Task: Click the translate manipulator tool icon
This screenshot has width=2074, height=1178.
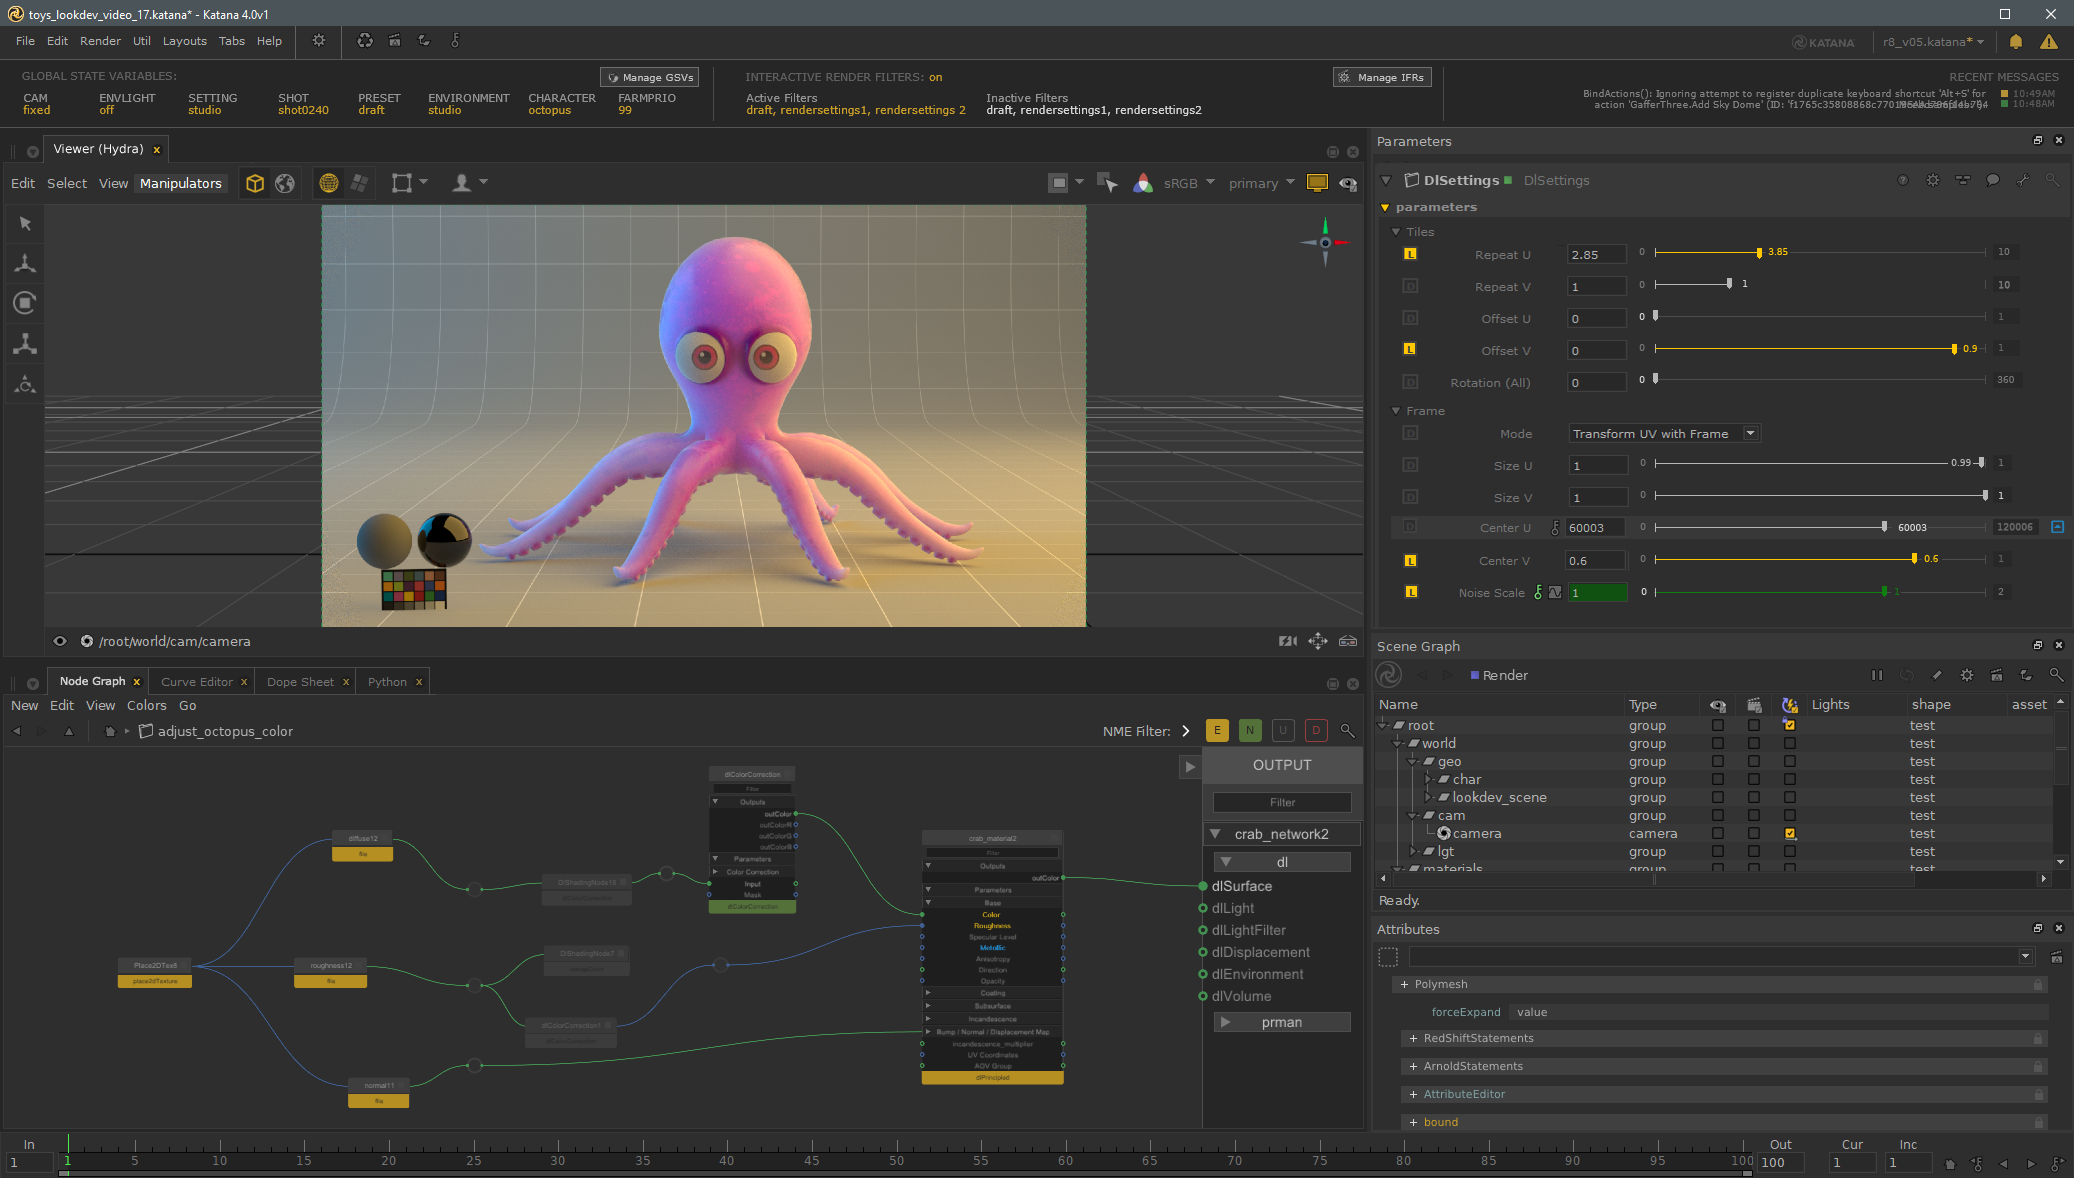Action: pos(25,263)
